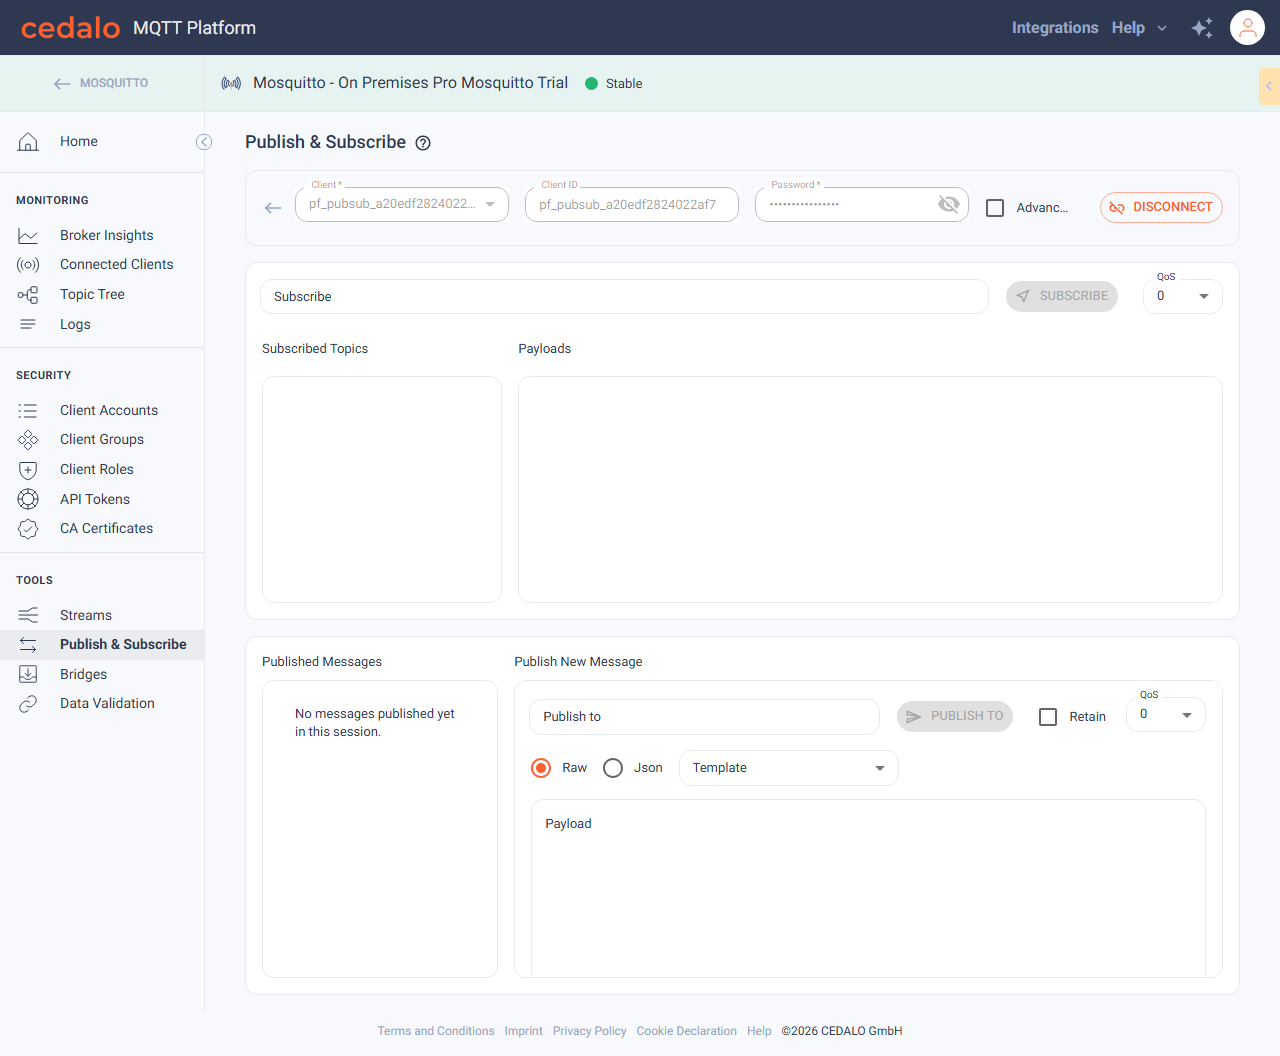
Task: Open the Subscribe QoS dropdown
Action: [1183, 296]
